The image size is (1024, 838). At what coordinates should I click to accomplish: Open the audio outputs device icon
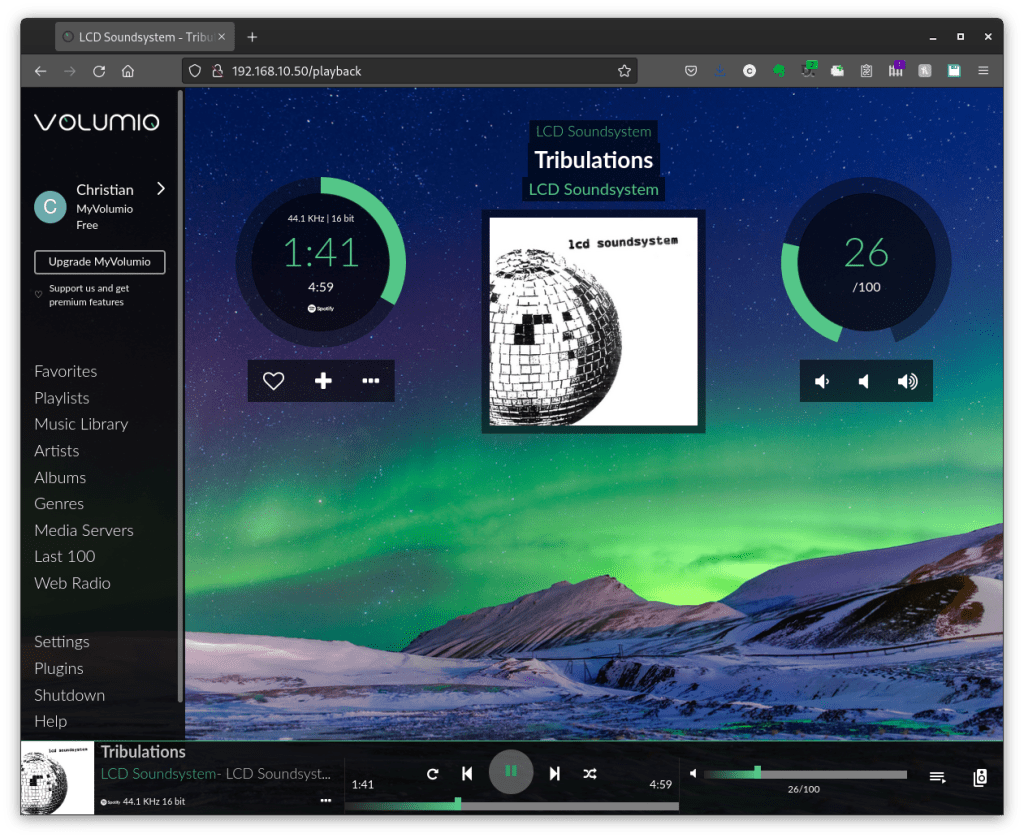click(980, 777)
